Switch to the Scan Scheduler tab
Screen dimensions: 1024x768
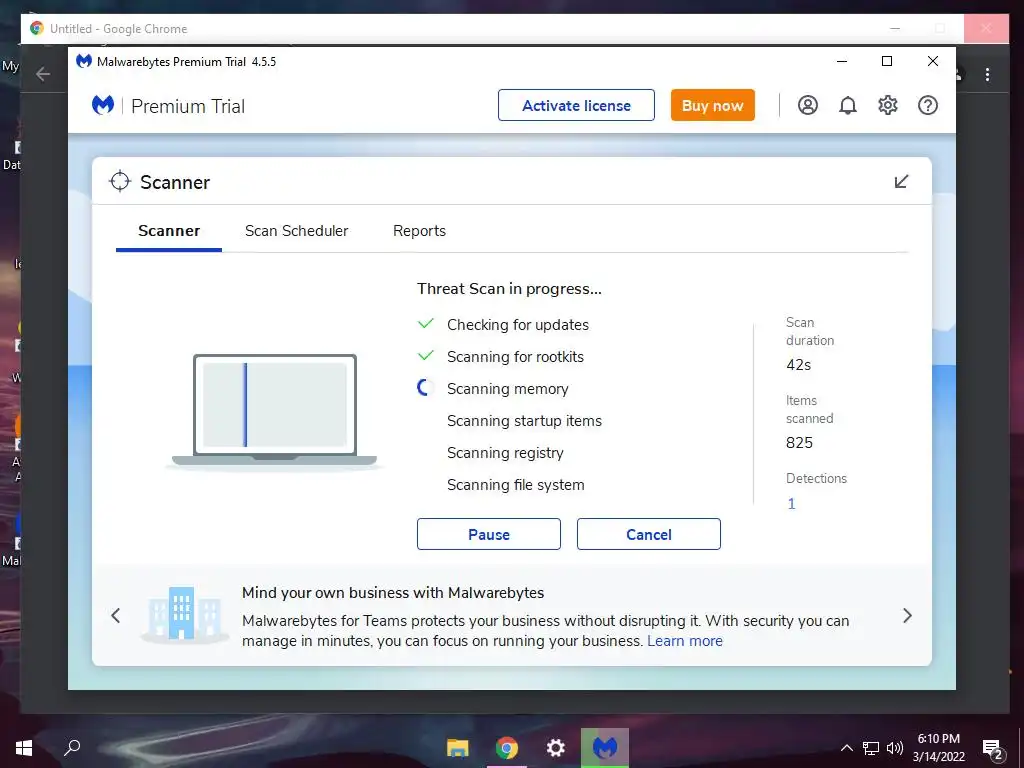pyautogui.click(x=296, y=231)
